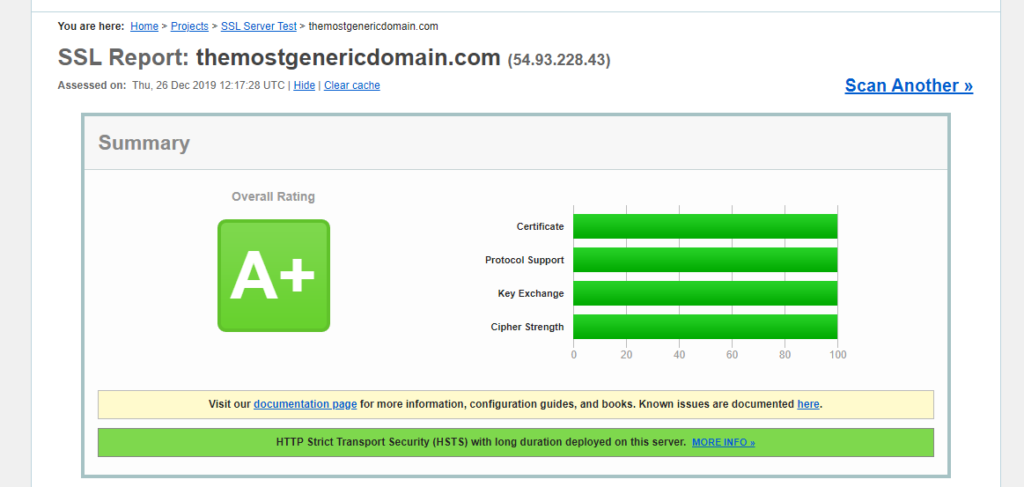Click the Protocol Support score bar

point(705,260)
